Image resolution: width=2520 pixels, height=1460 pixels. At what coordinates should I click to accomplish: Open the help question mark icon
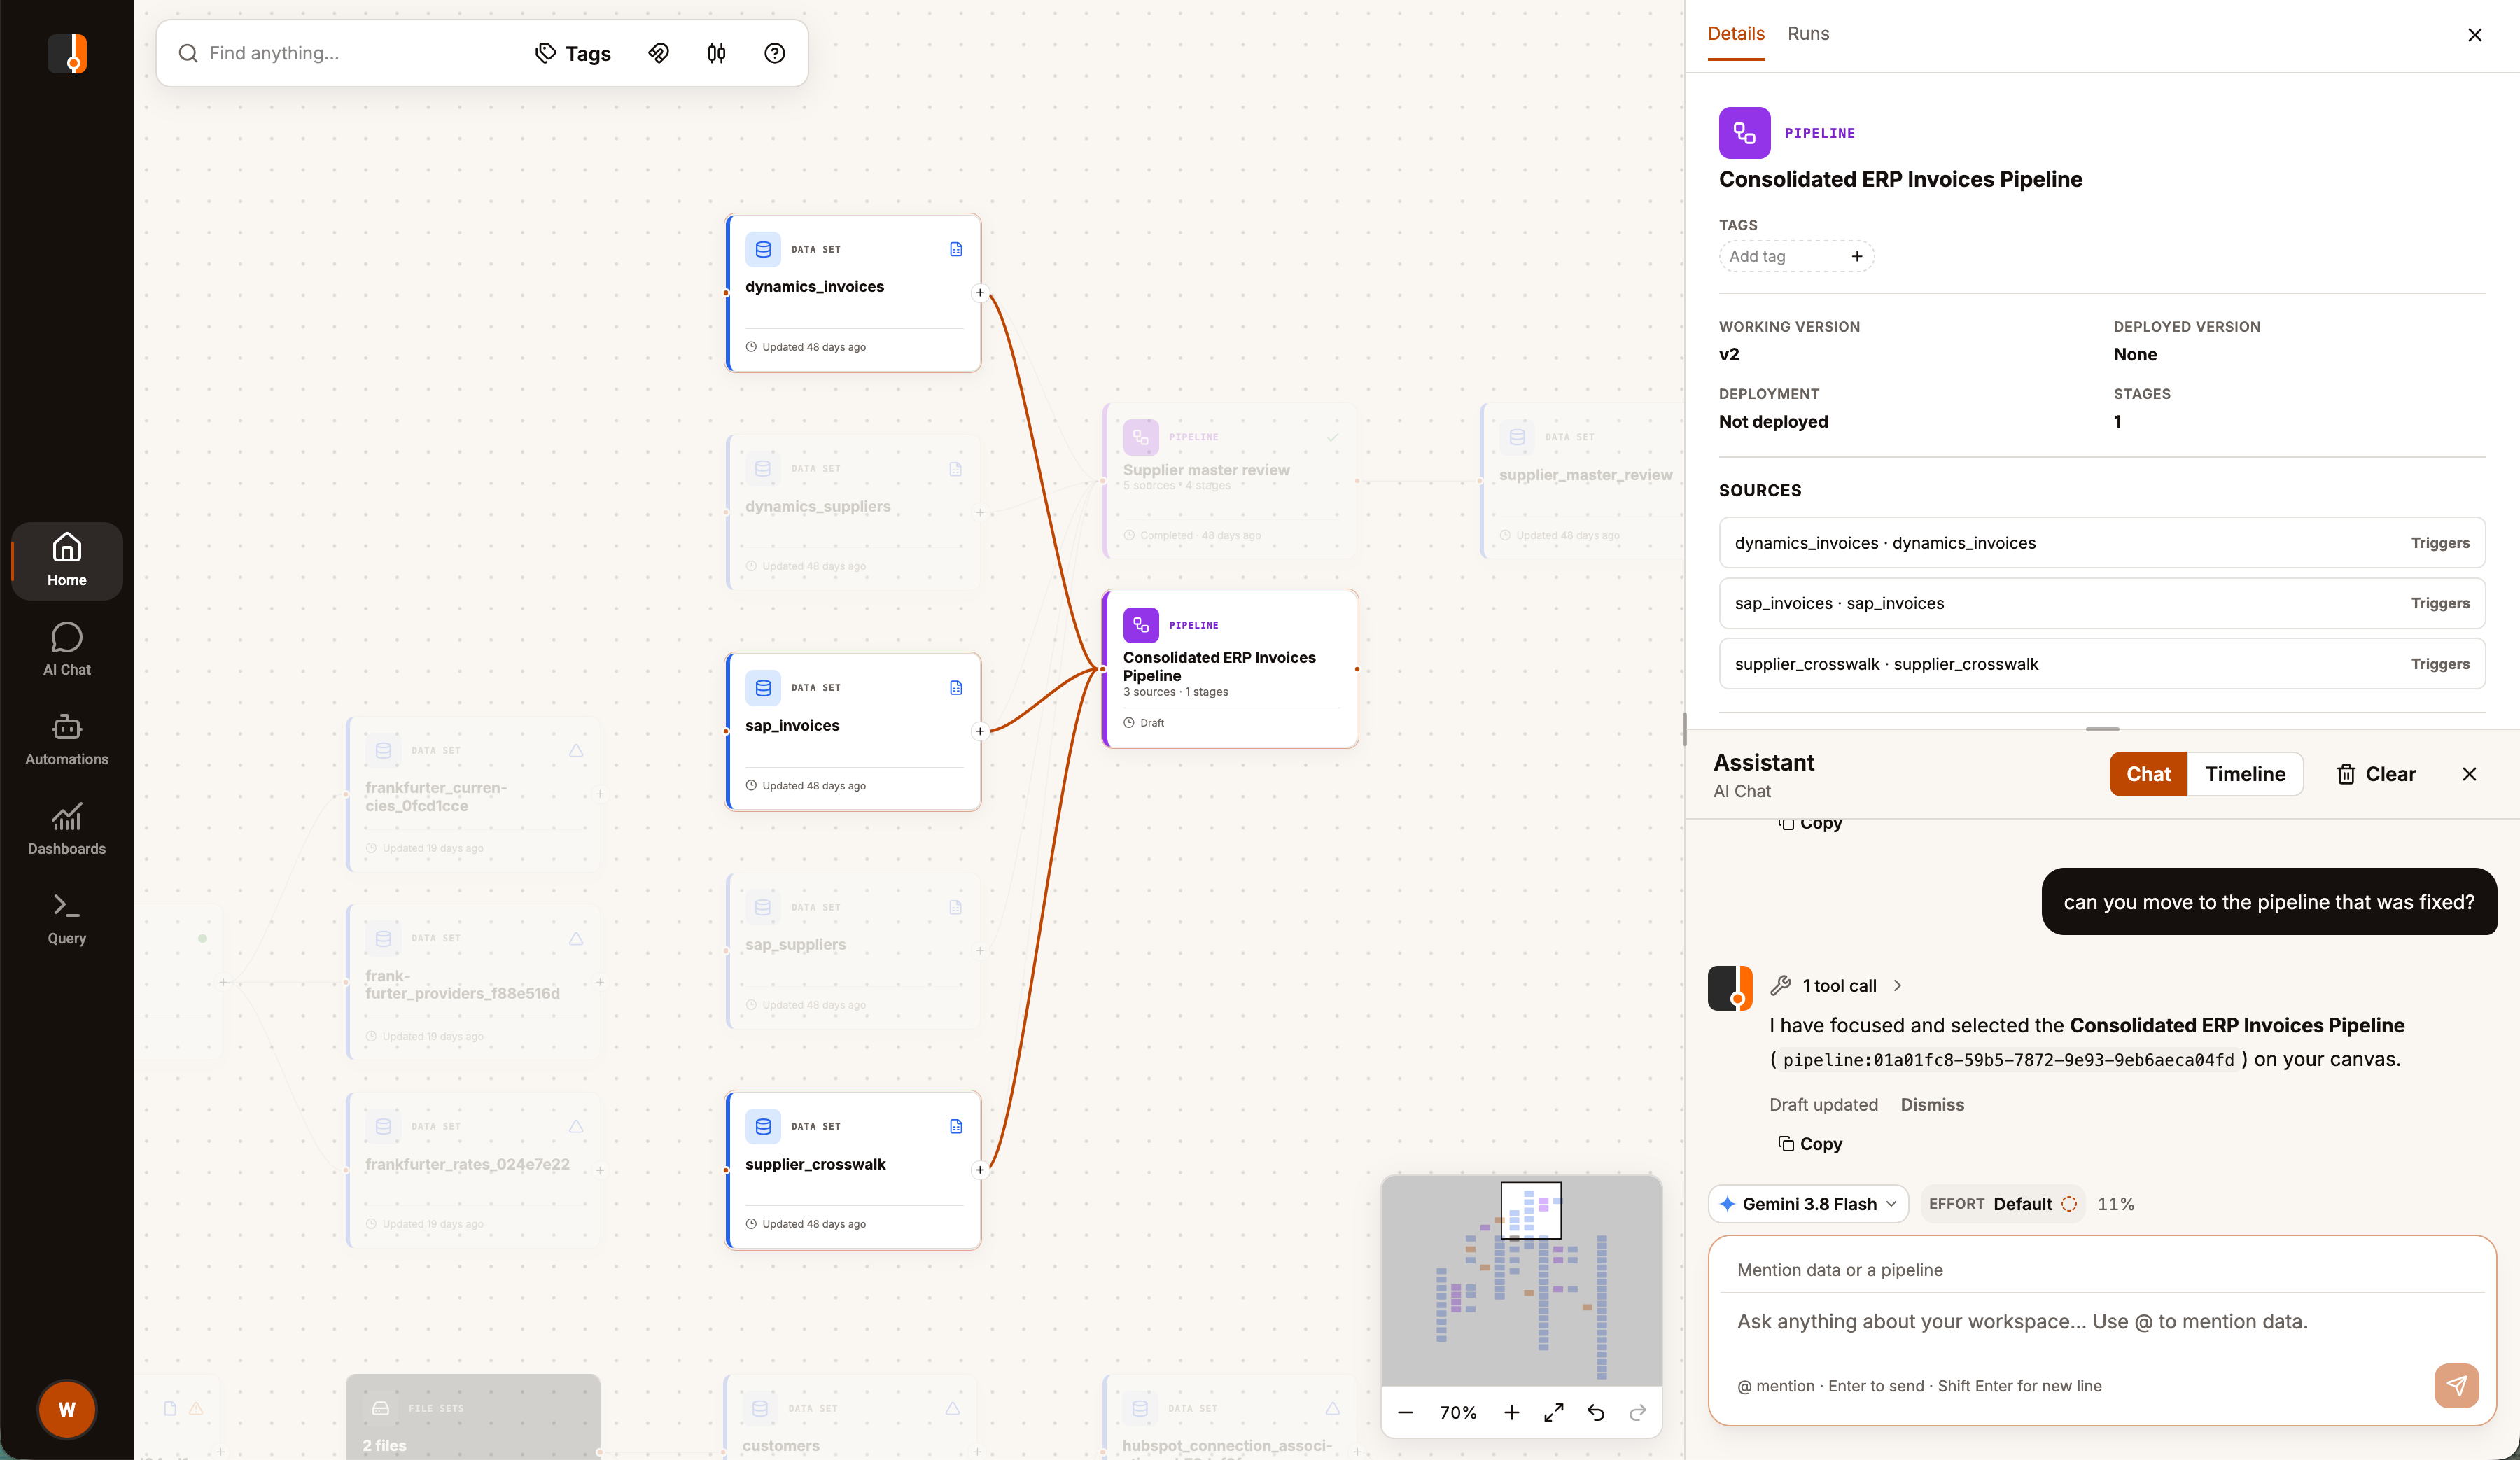774,53
